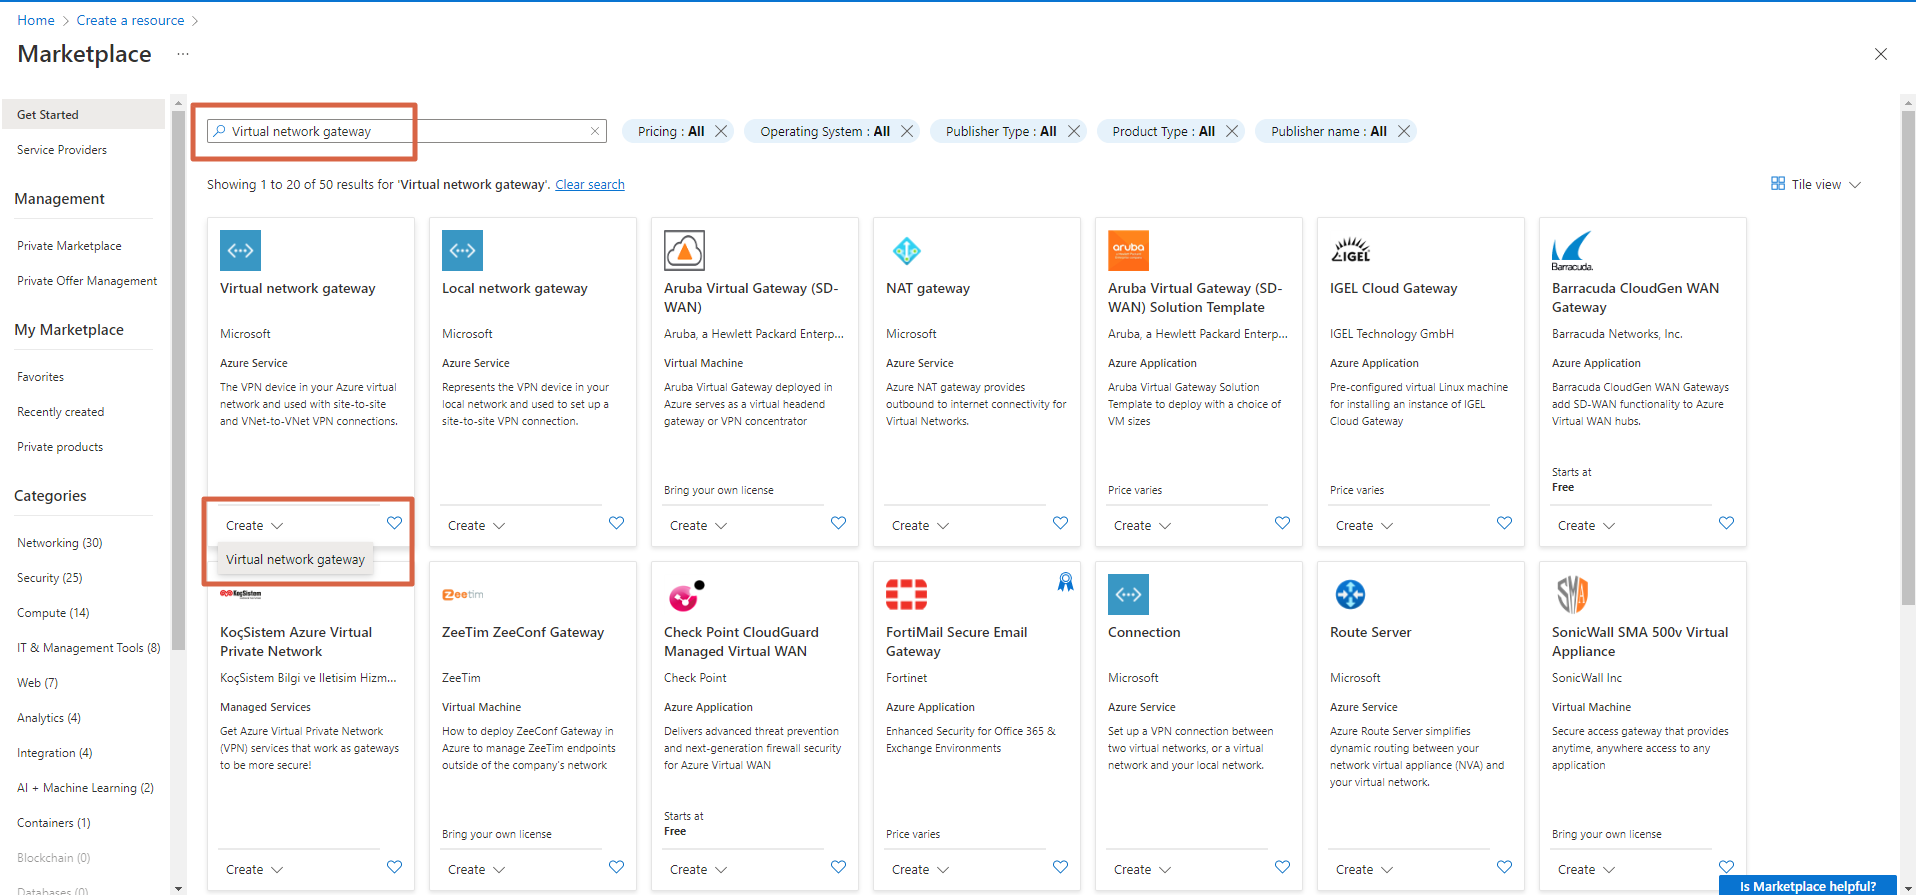Screen dimensions: 1916x895
Task: Click the Virtual network gateway product icon
Action: pos(240,250)
